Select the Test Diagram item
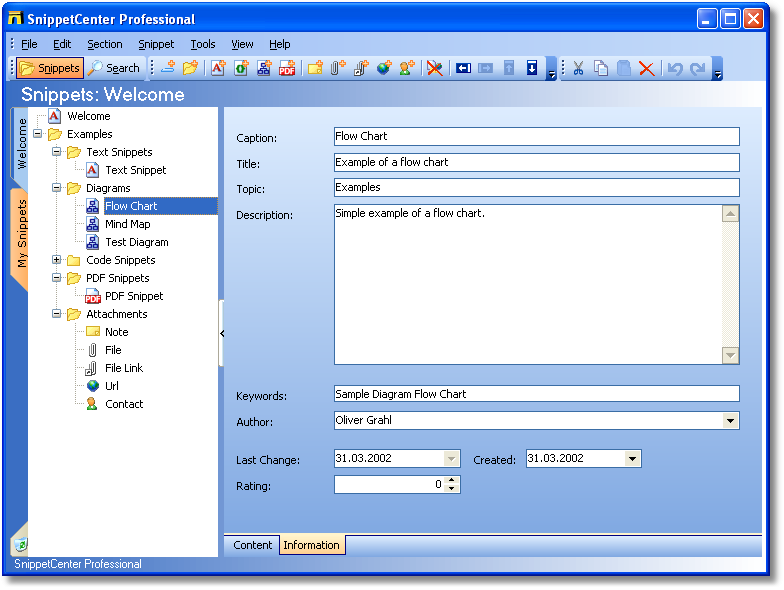This screenshot has width=784, height=590. click(136, 242)
